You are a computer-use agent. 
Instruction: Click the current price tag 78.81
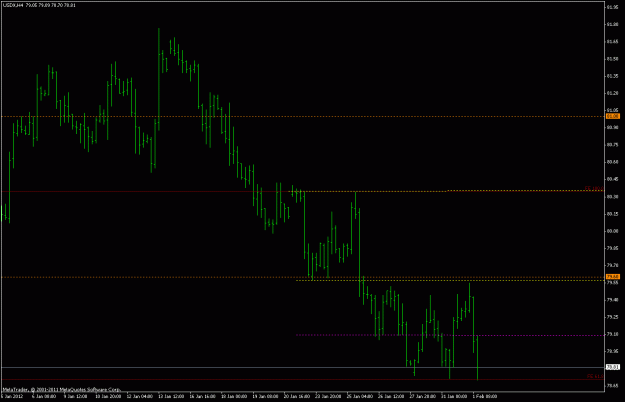click(613, 367)
